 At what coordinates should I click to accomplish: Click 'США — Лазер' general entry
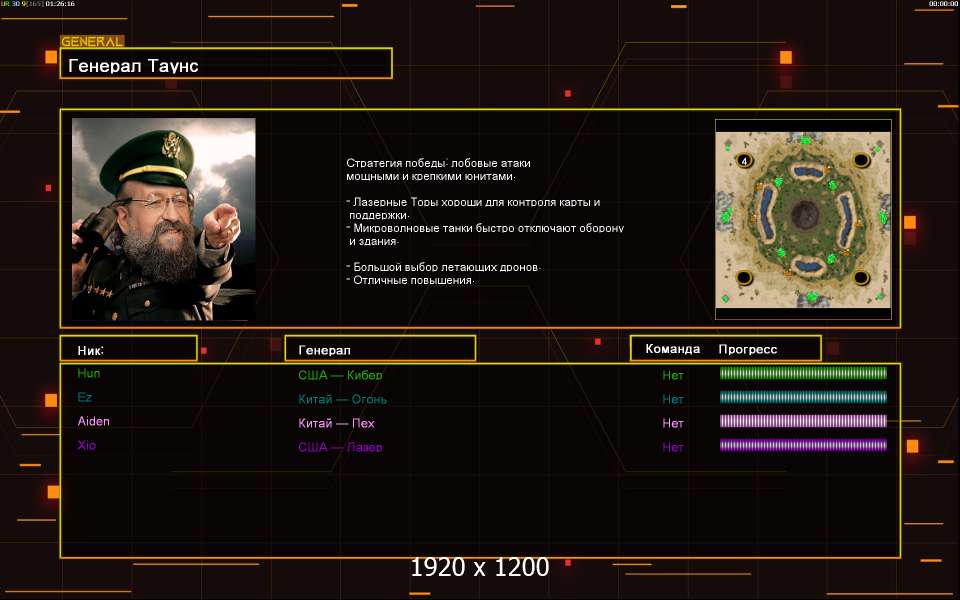point(340,447)
